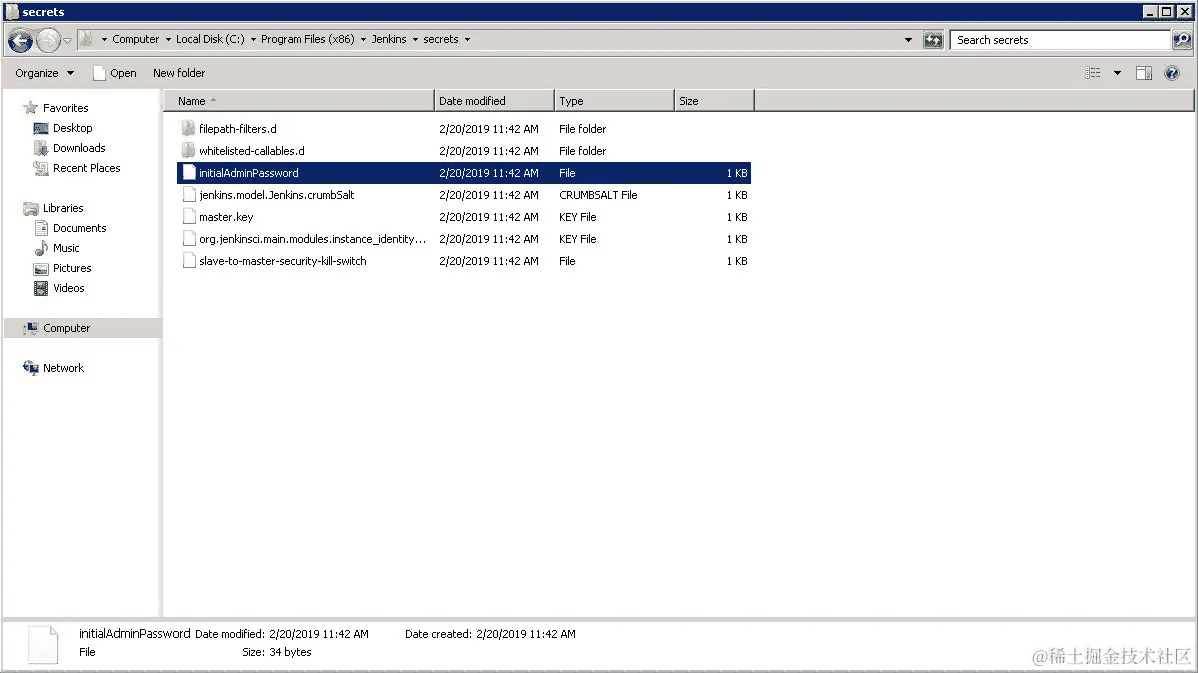Image resolution: width=1198 pixels, height=673 pixels.
Task: Select the whitelisted-callables.d file name
Action: [251, 151]
